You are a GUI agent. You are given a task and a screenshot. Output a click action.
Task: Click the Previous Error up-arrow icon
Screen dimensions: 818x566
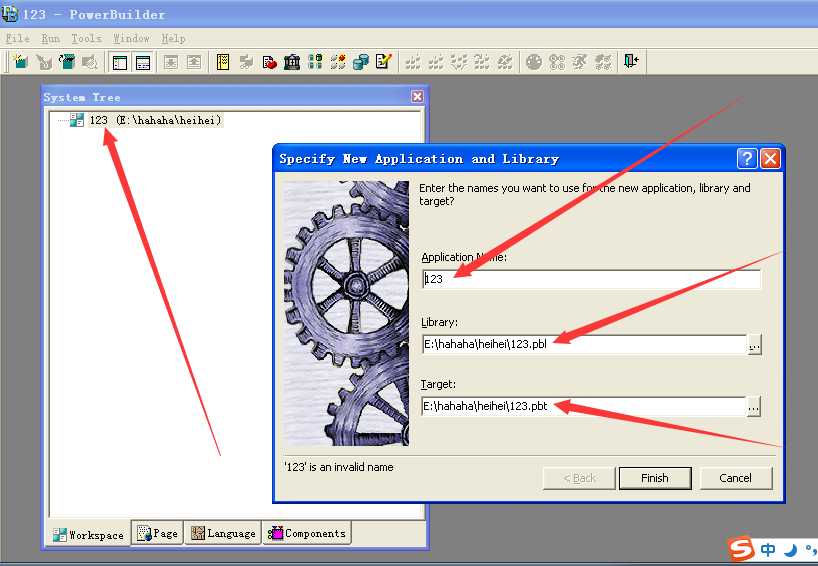pos(194,62)
